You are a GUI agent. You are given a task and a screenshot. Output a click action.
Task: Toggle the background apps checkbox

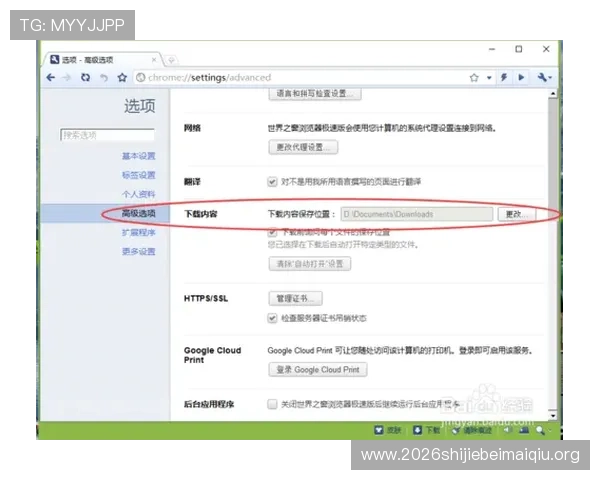(272, 404)
